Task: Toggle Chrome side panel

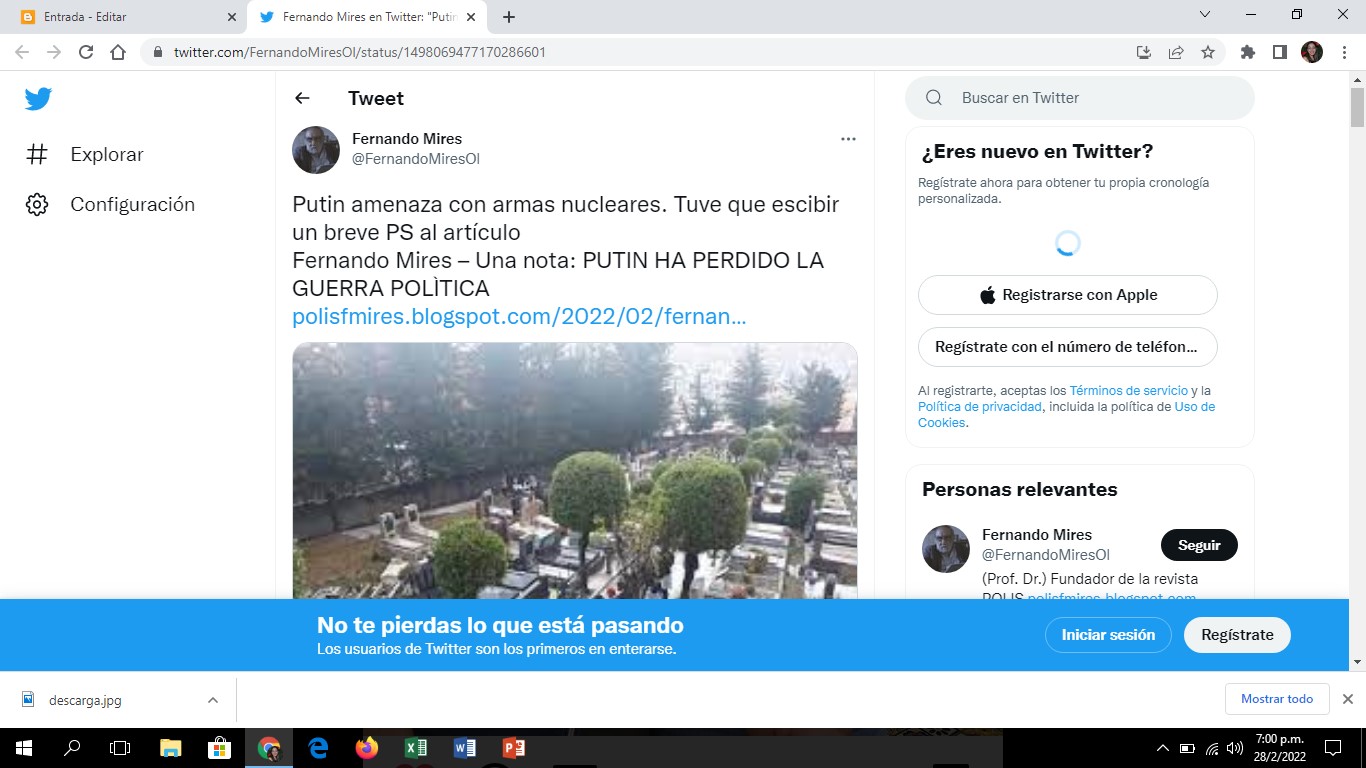Action: tap(1280, 52)
